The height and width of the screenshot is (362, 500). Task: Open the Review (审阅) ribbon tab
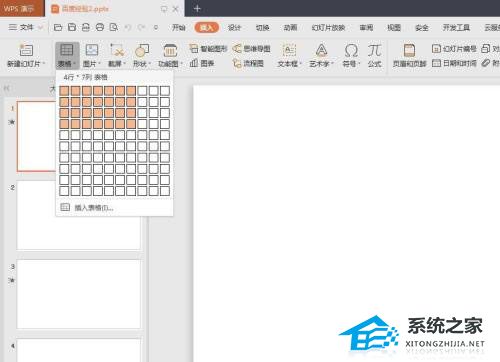[x=366, y=27]
